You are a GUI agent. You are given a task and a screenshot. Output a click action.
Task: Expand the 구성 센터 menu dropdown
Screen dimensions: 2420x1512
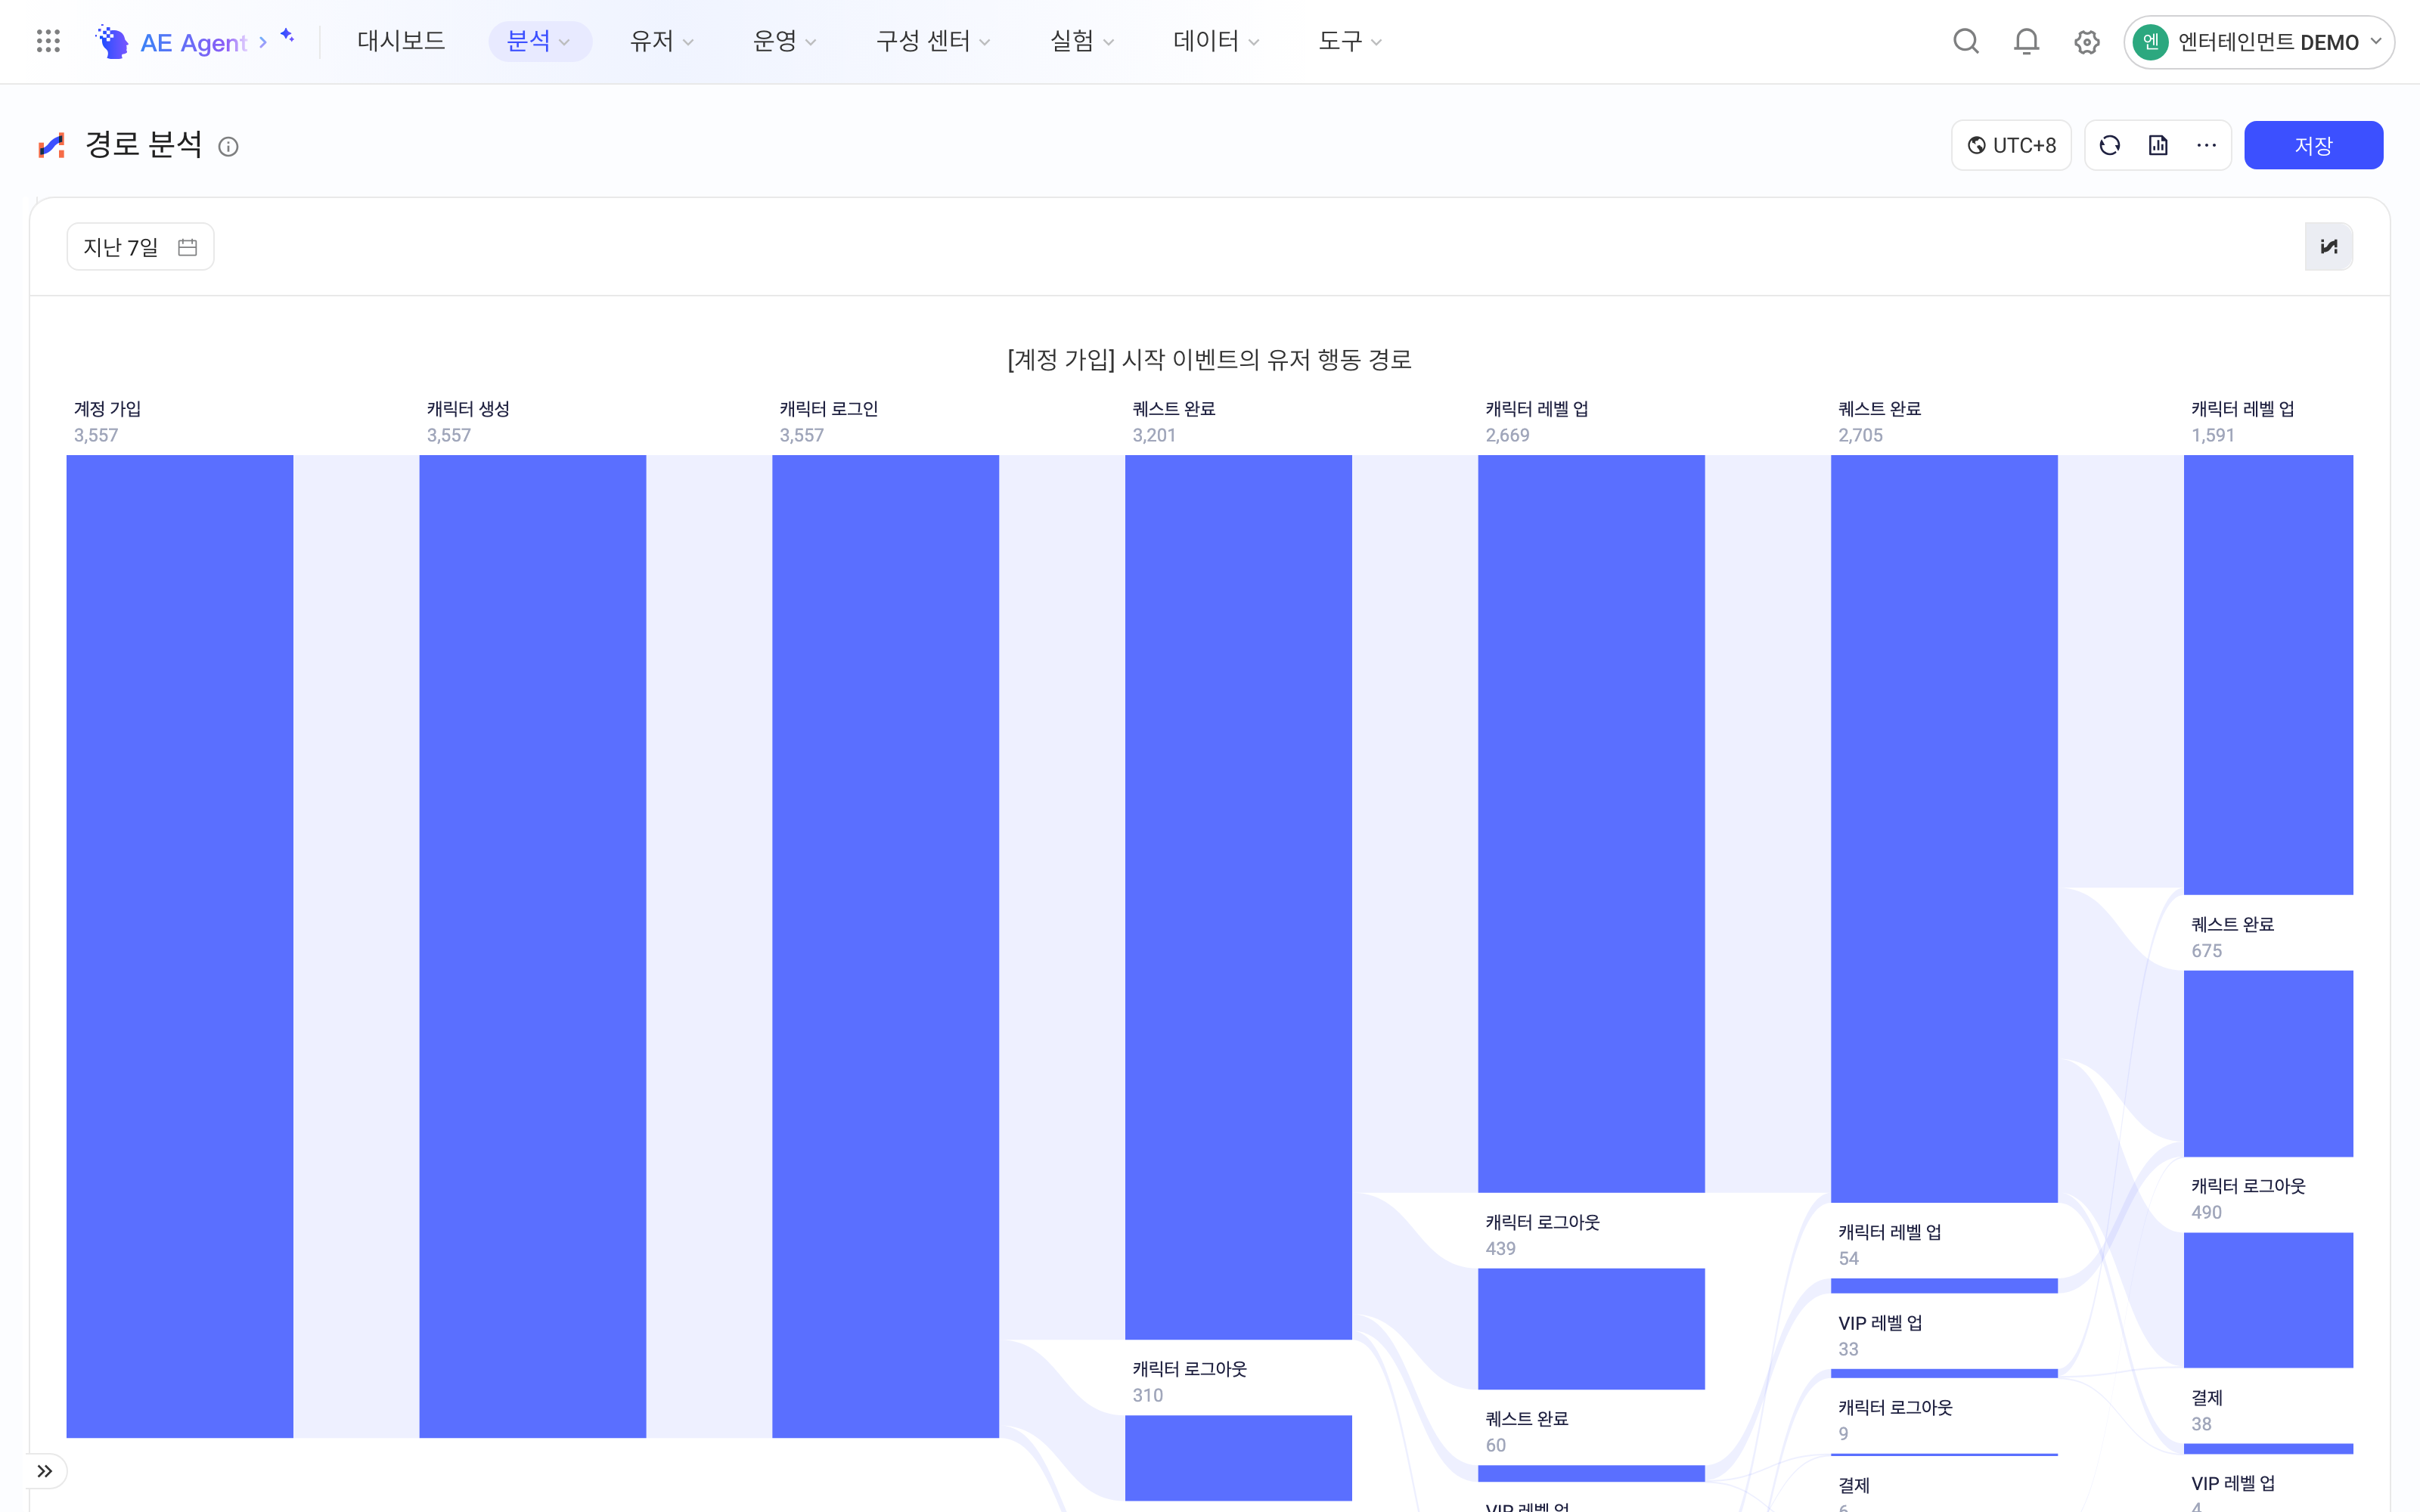[x=933, y=41]
